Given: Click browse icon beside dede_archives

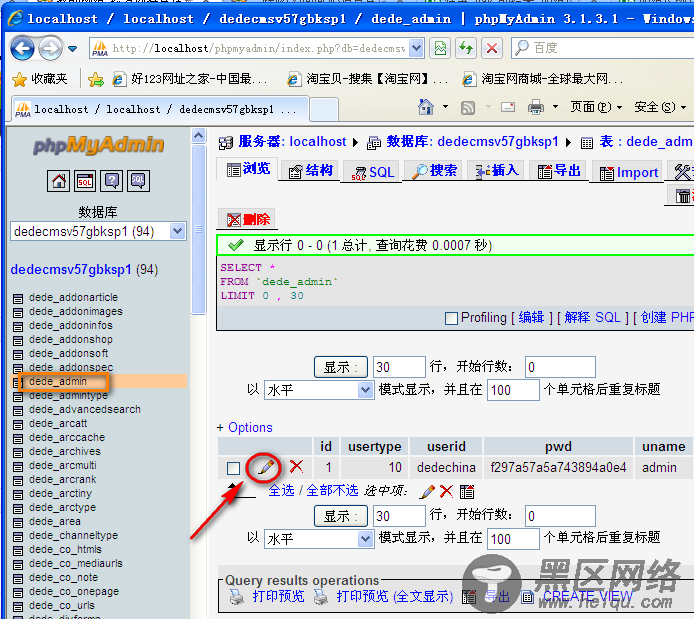Looking at the screenshot, I should 18,453.
